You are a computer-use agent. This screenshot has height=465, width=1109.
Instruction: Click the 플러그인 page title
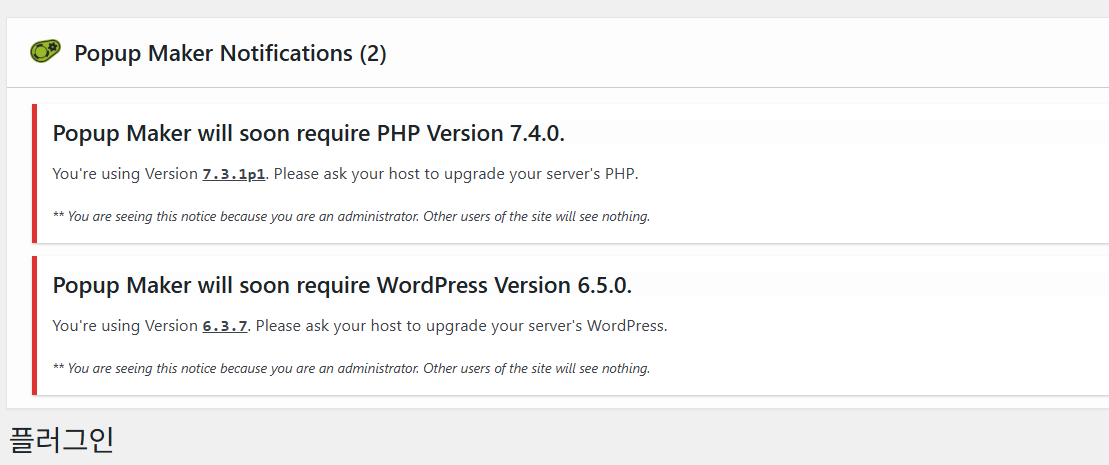tap(62, 440)
